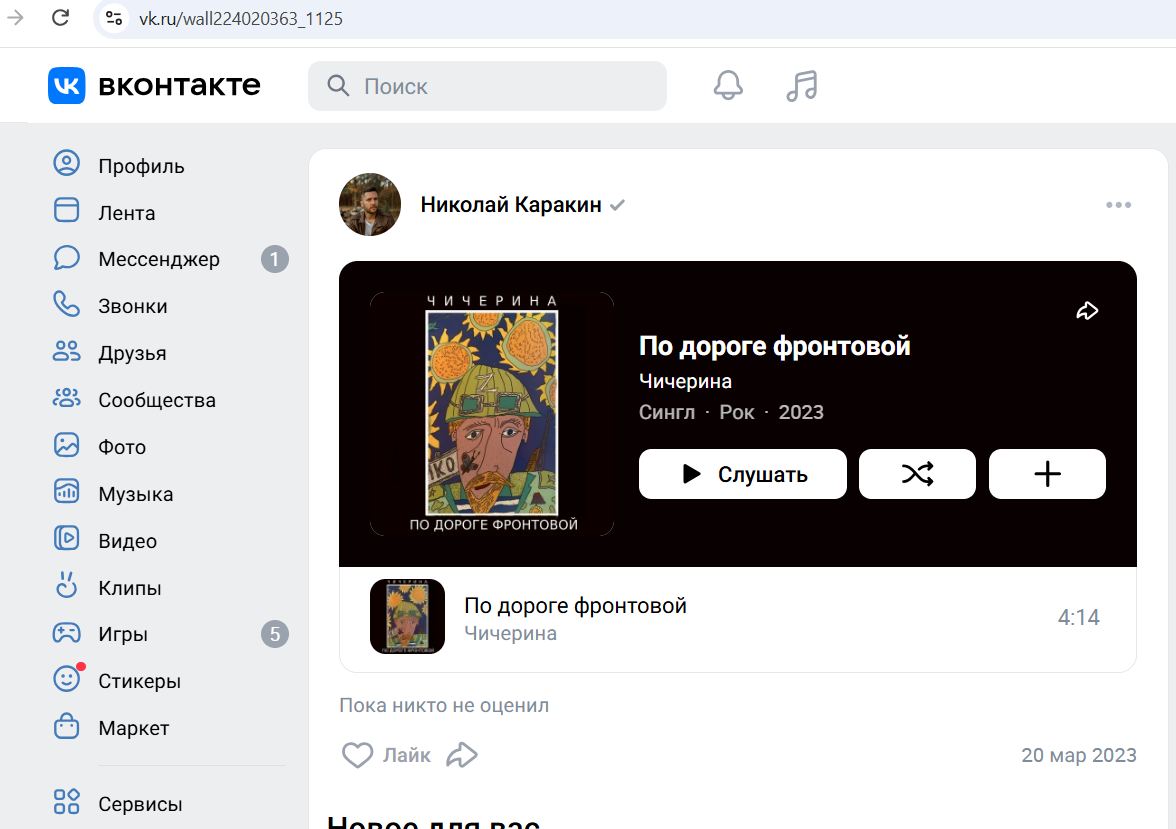Click the track duration 4:14

(1078, 617)
